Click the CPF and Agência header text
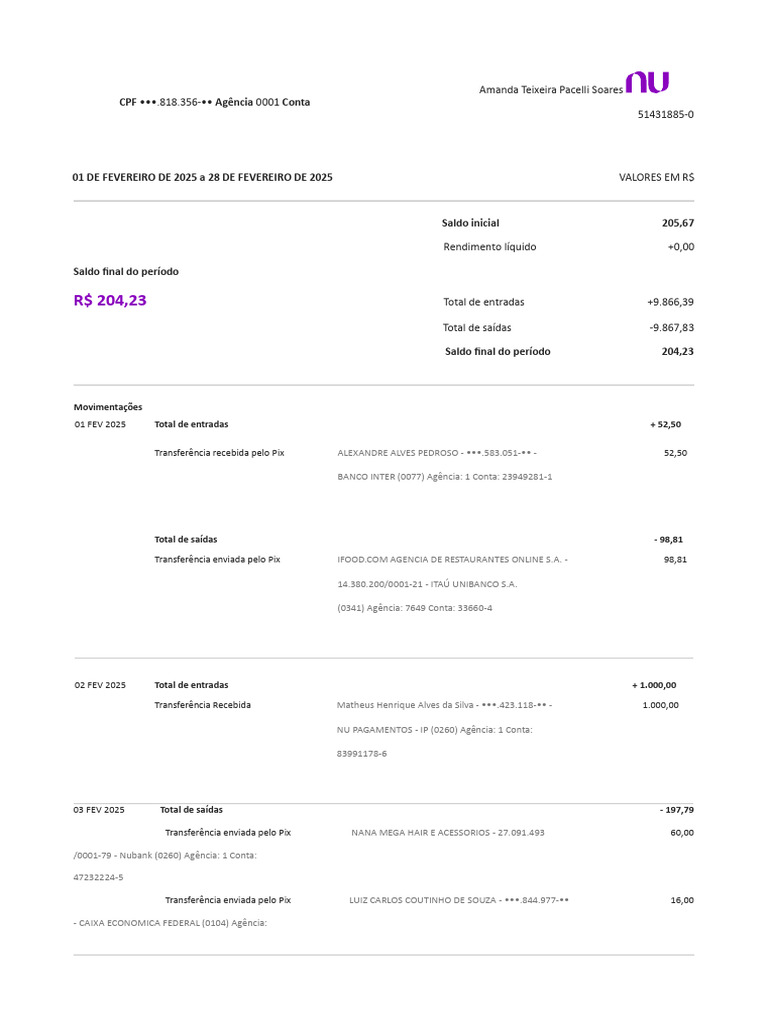Image resolution: width=768 pixels, height=1024 pixels. click(x=214, y=102)
